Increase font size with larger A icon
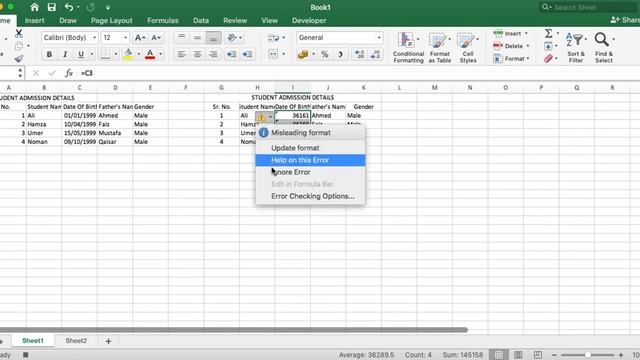The width and height of the screenshot is (640, 360). pyautogui.click(x=140, y=38)
